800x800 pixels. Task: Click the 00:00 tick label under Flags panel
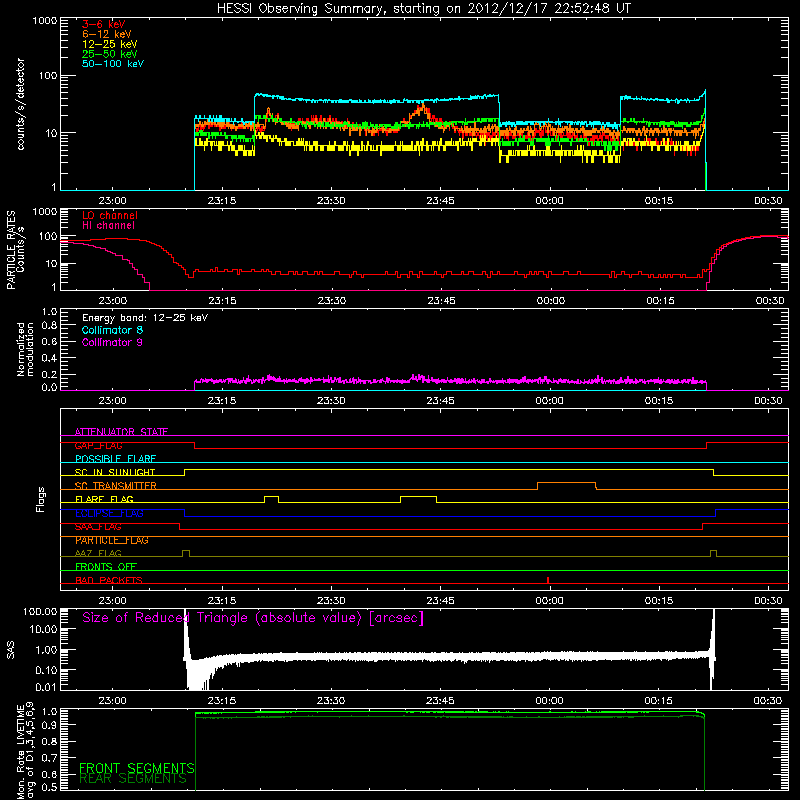[549, 601]
